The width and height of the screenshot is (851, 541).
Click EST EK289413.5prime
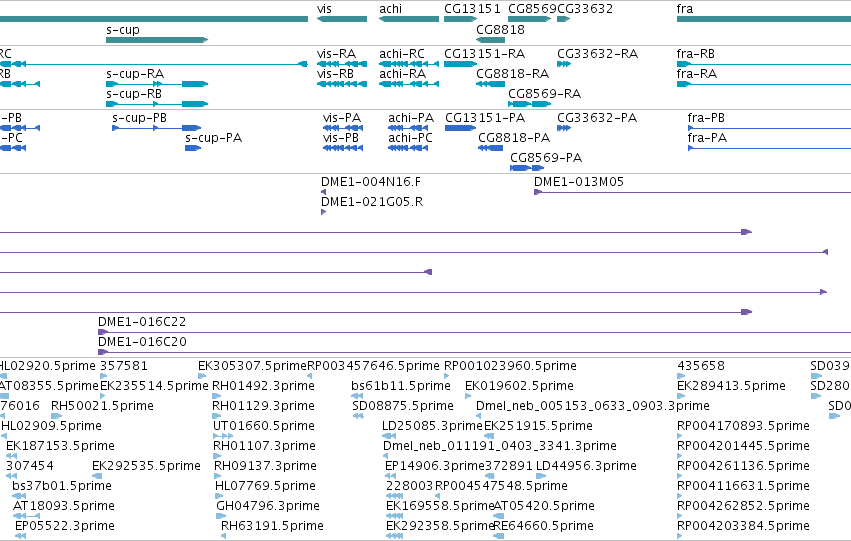(x=681, y=396)
